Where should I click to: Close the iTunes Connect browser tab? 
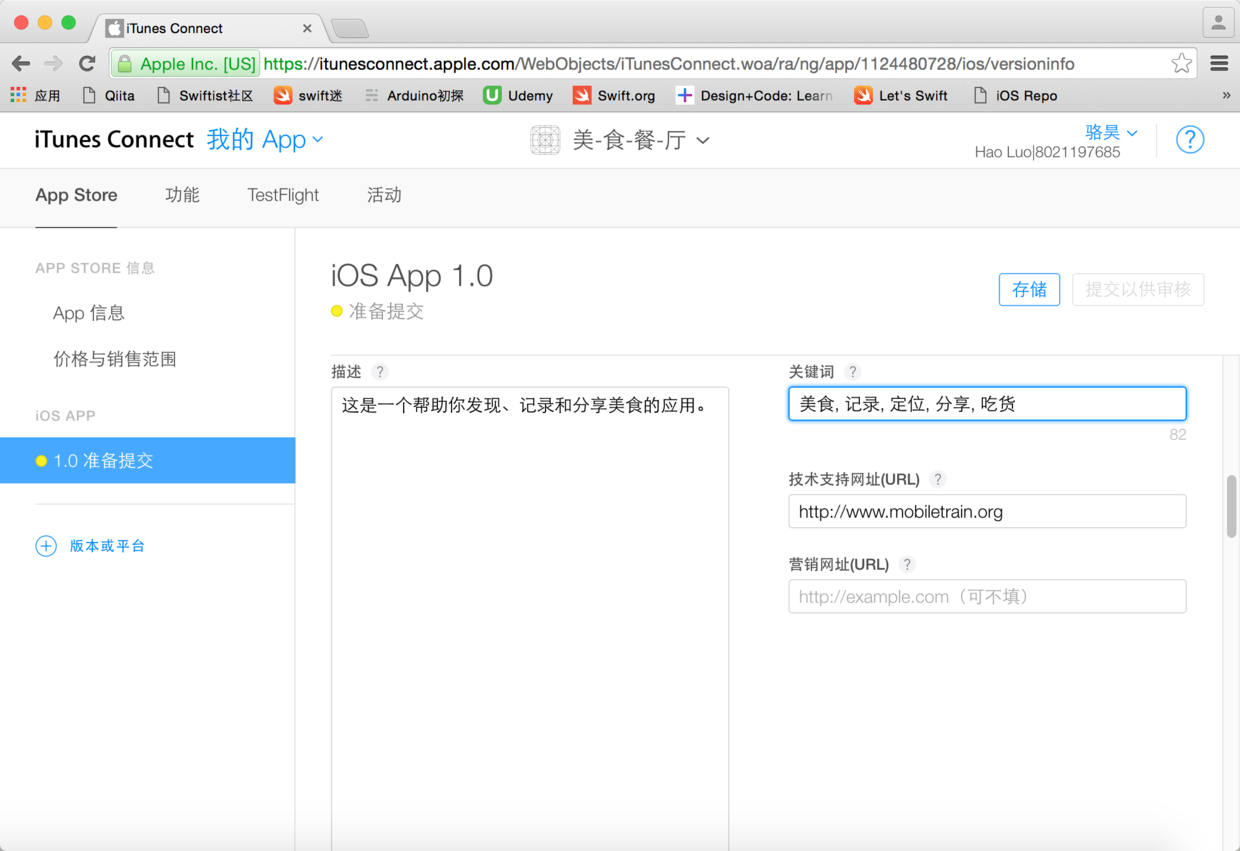[x=307, y=28]
